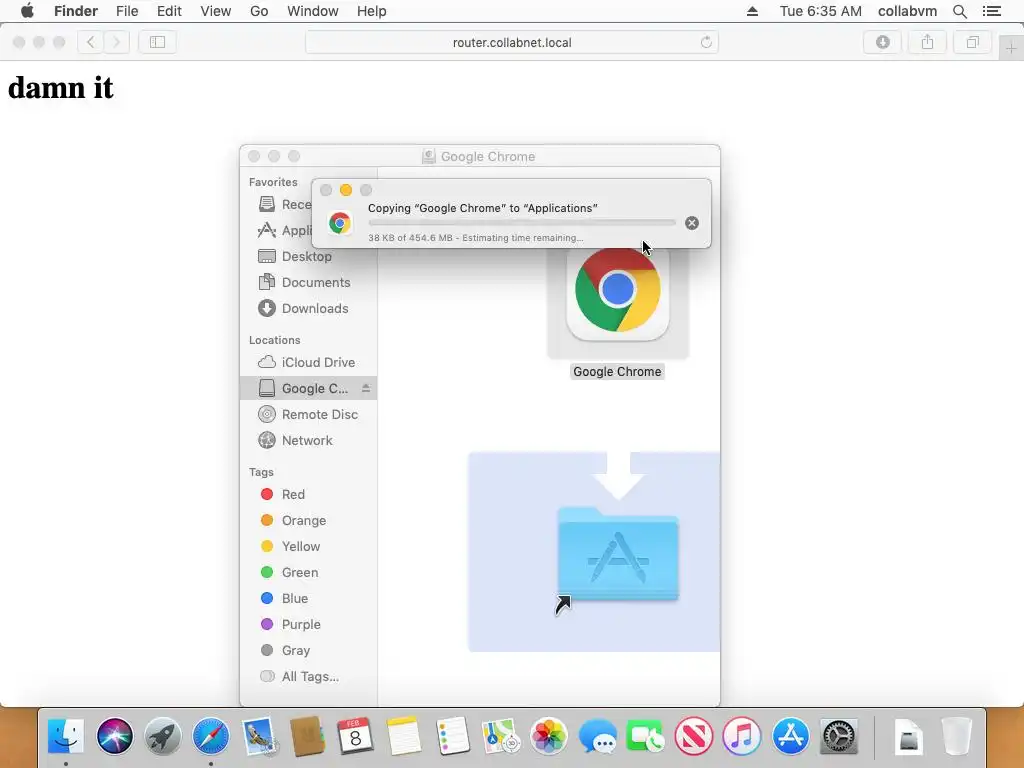Screen dimensions: 1024x768
Task: Click the Google Chrome app icon
Action: pos(618,292)
